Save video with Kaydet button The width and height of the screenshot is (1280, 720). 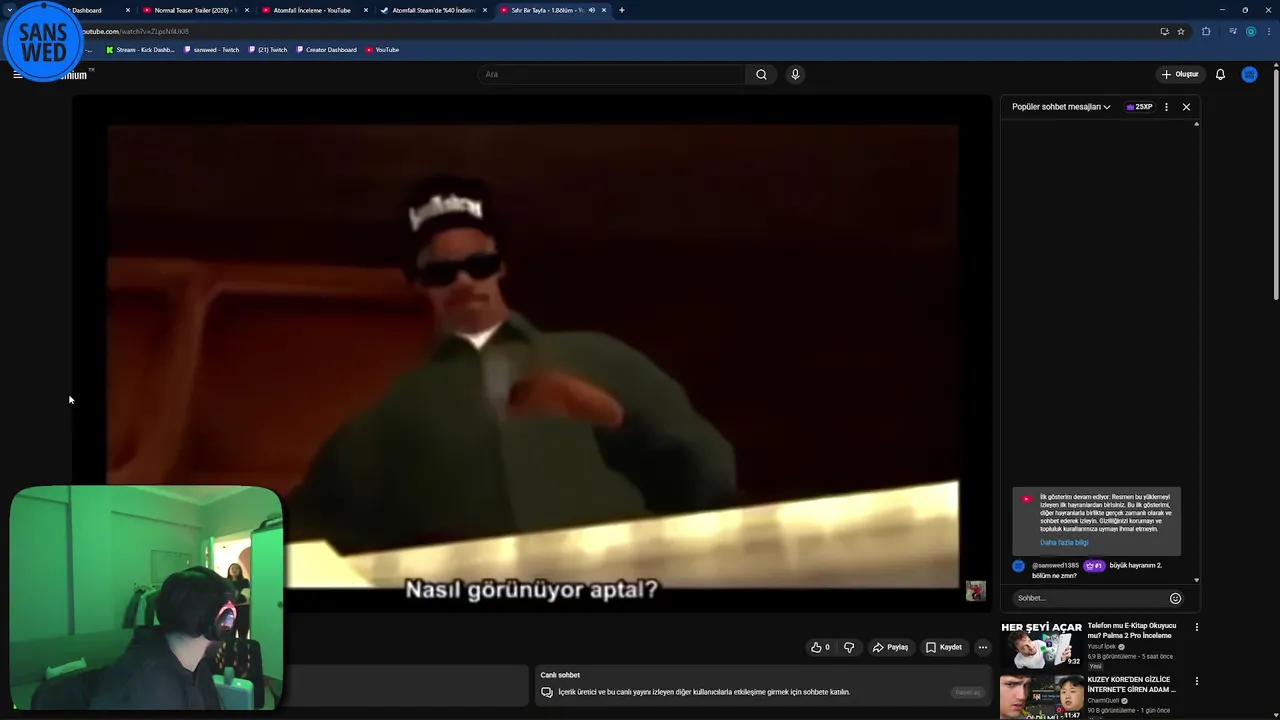coord(943,647)
